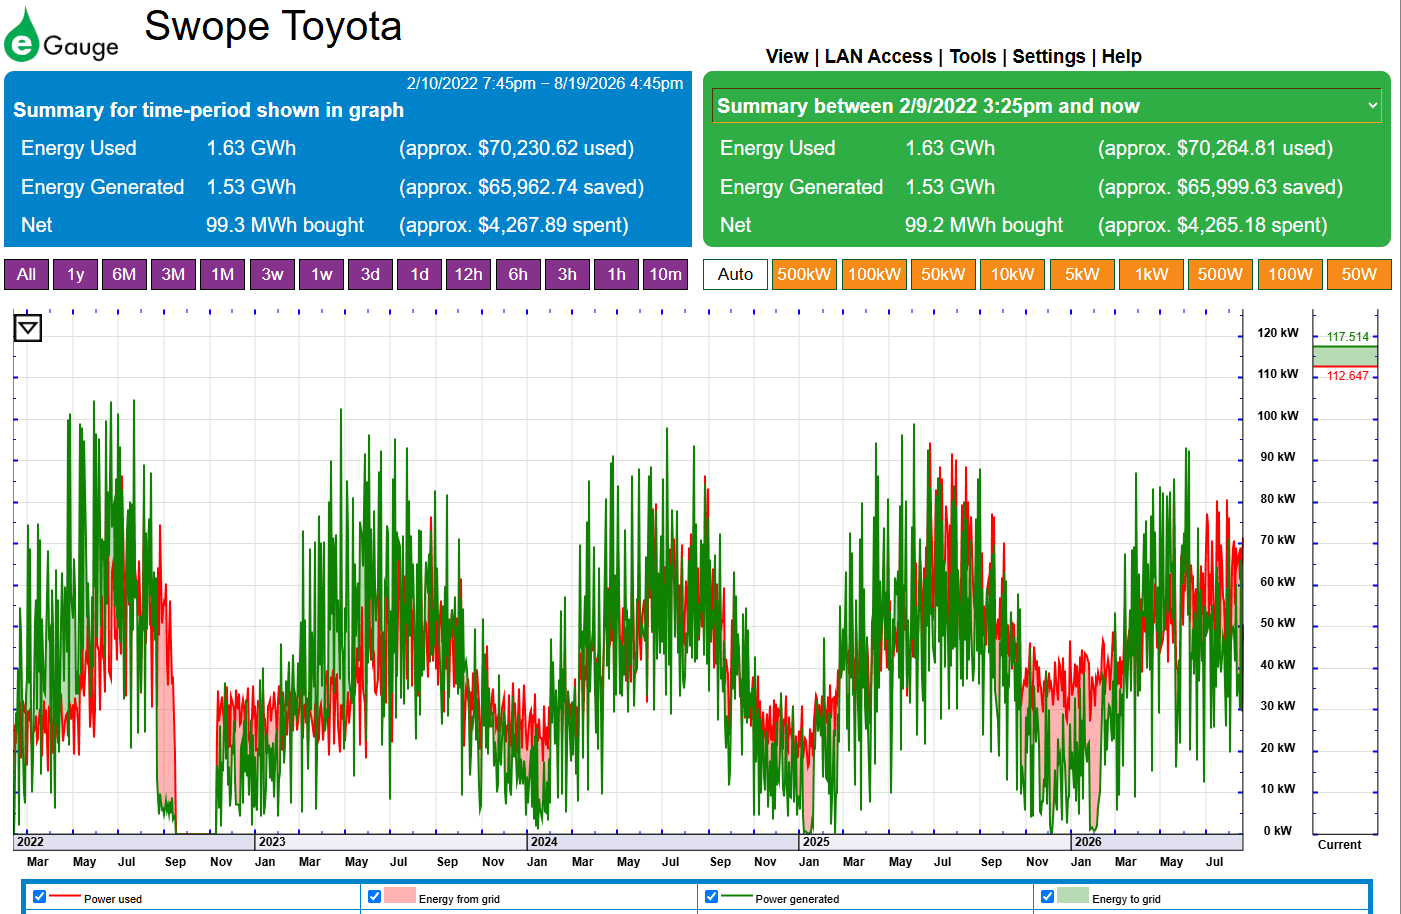Open the Help menu
1401x914 pixels.
point(1122,56)
